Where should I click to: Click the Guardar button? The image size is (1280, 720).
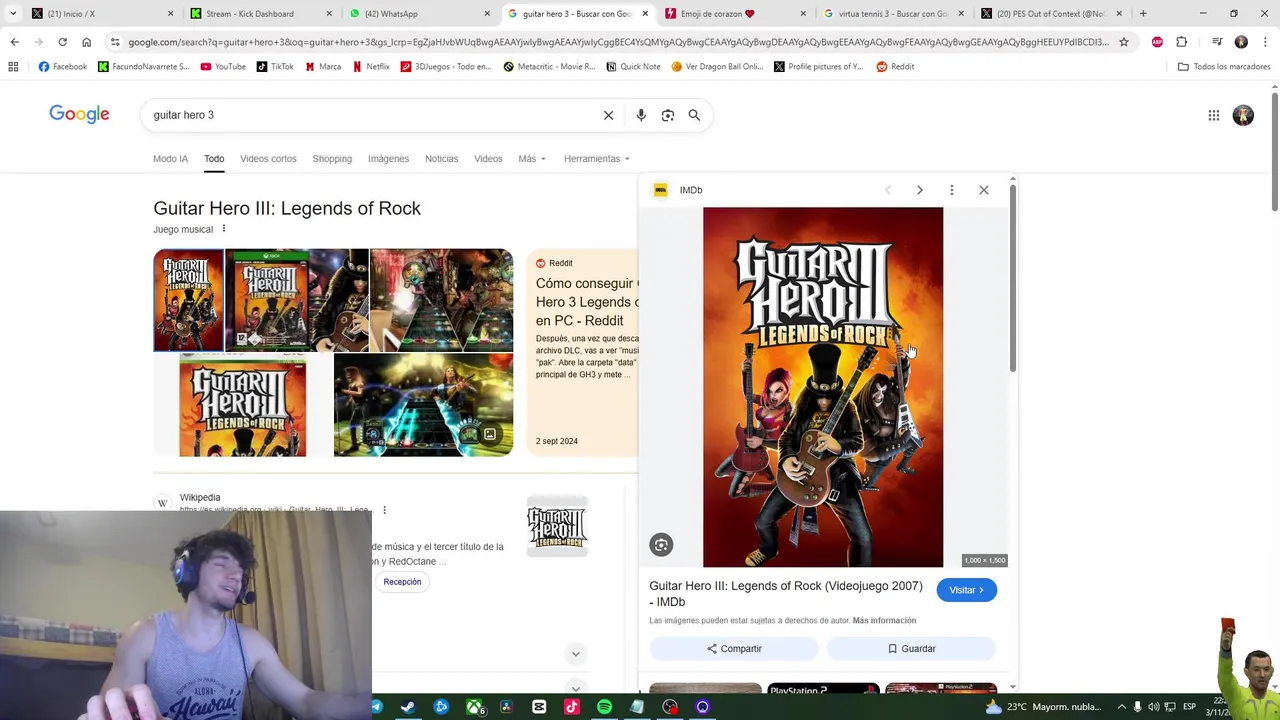[911, 649]
